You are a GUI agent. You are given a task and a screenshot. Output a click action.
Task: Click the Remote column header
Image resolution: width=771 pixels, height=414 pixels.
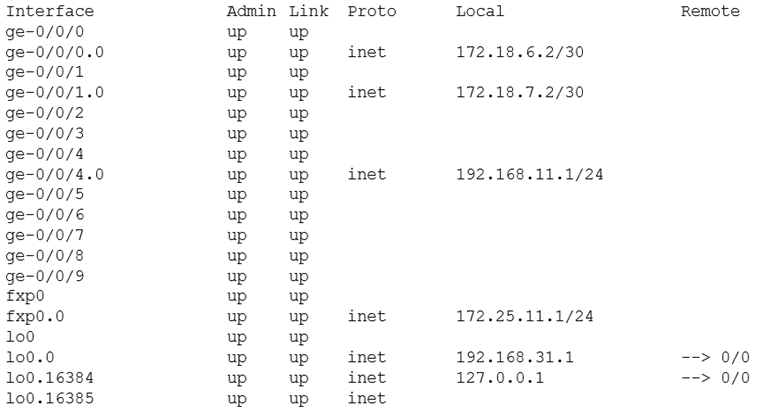coord(710,11)
